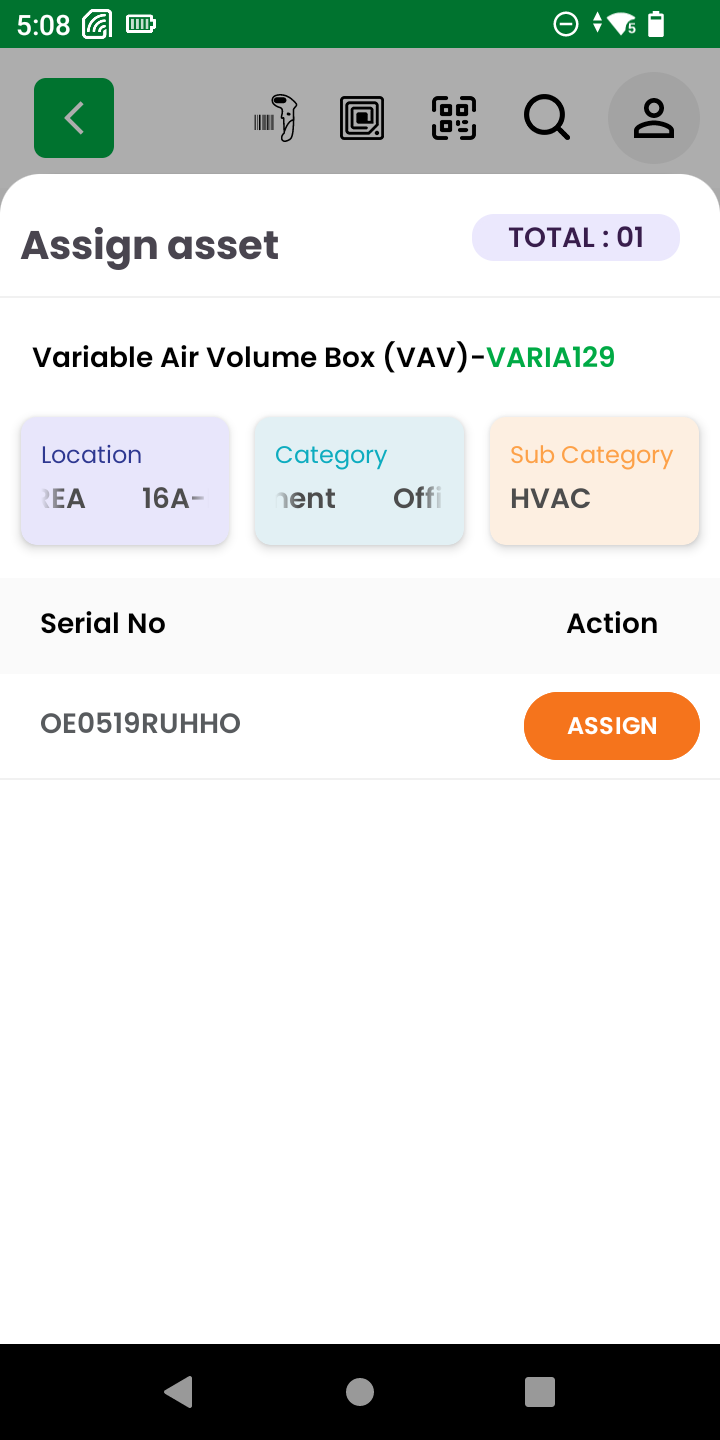Open the barcode scanner tool
The width and height of the screenshot is (720, 1440).
pyautogui.click(x=276, y=118)
